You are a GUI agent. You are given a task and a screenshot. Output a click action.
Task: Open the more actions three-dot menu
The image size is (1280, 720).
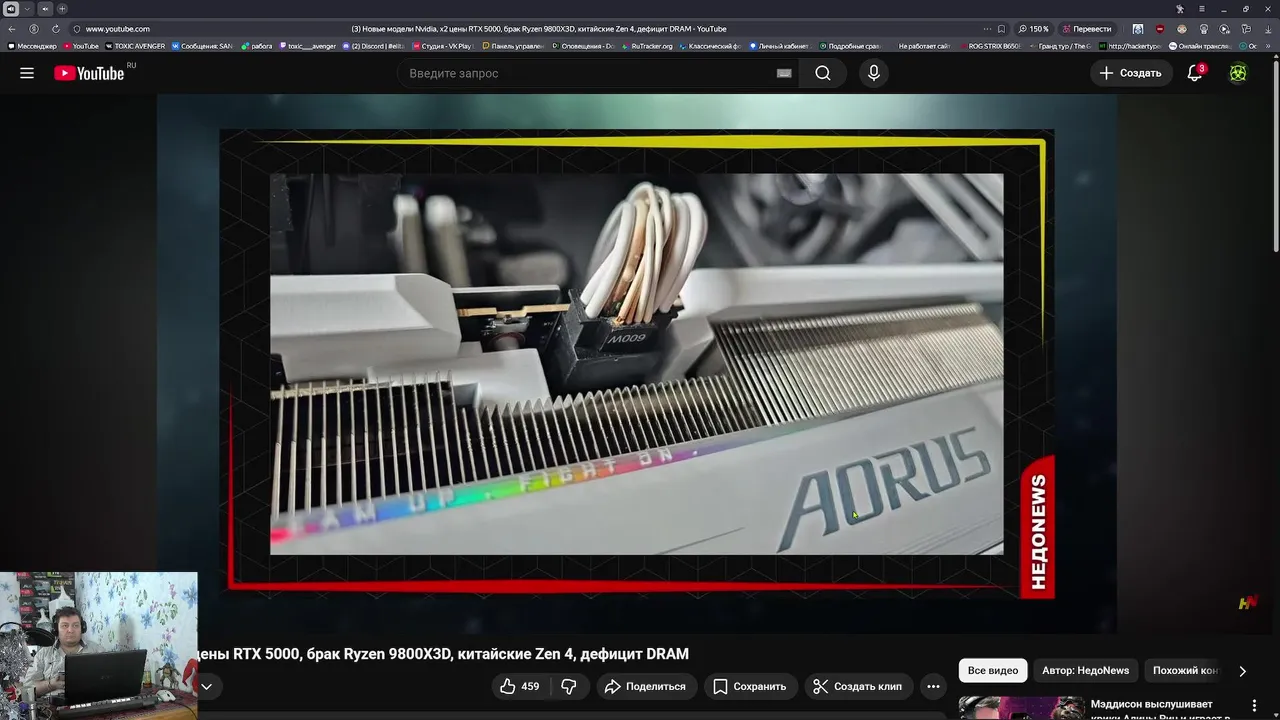[933, 686]
